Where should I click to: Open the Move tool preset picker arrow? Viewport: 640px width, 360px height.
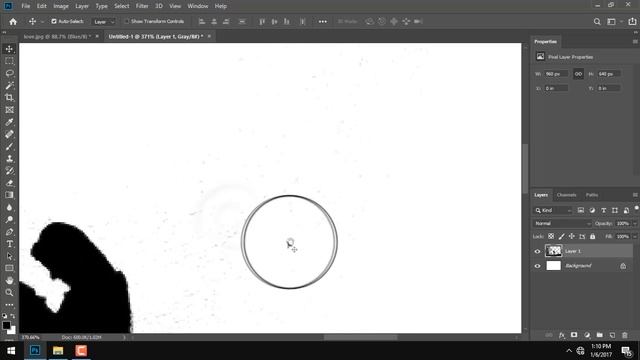tap(42, 22)
